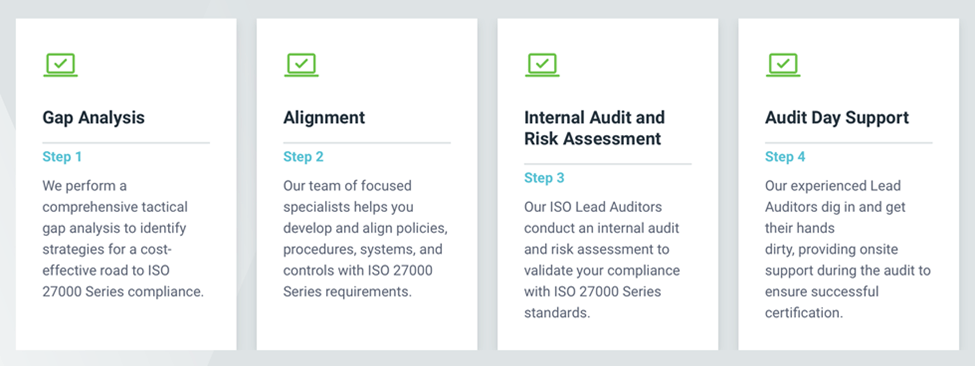Image resolution: width=975 pixels, height=366 pixels.
Task: Open the Audit Day Support title
Action: coord(837,117)
